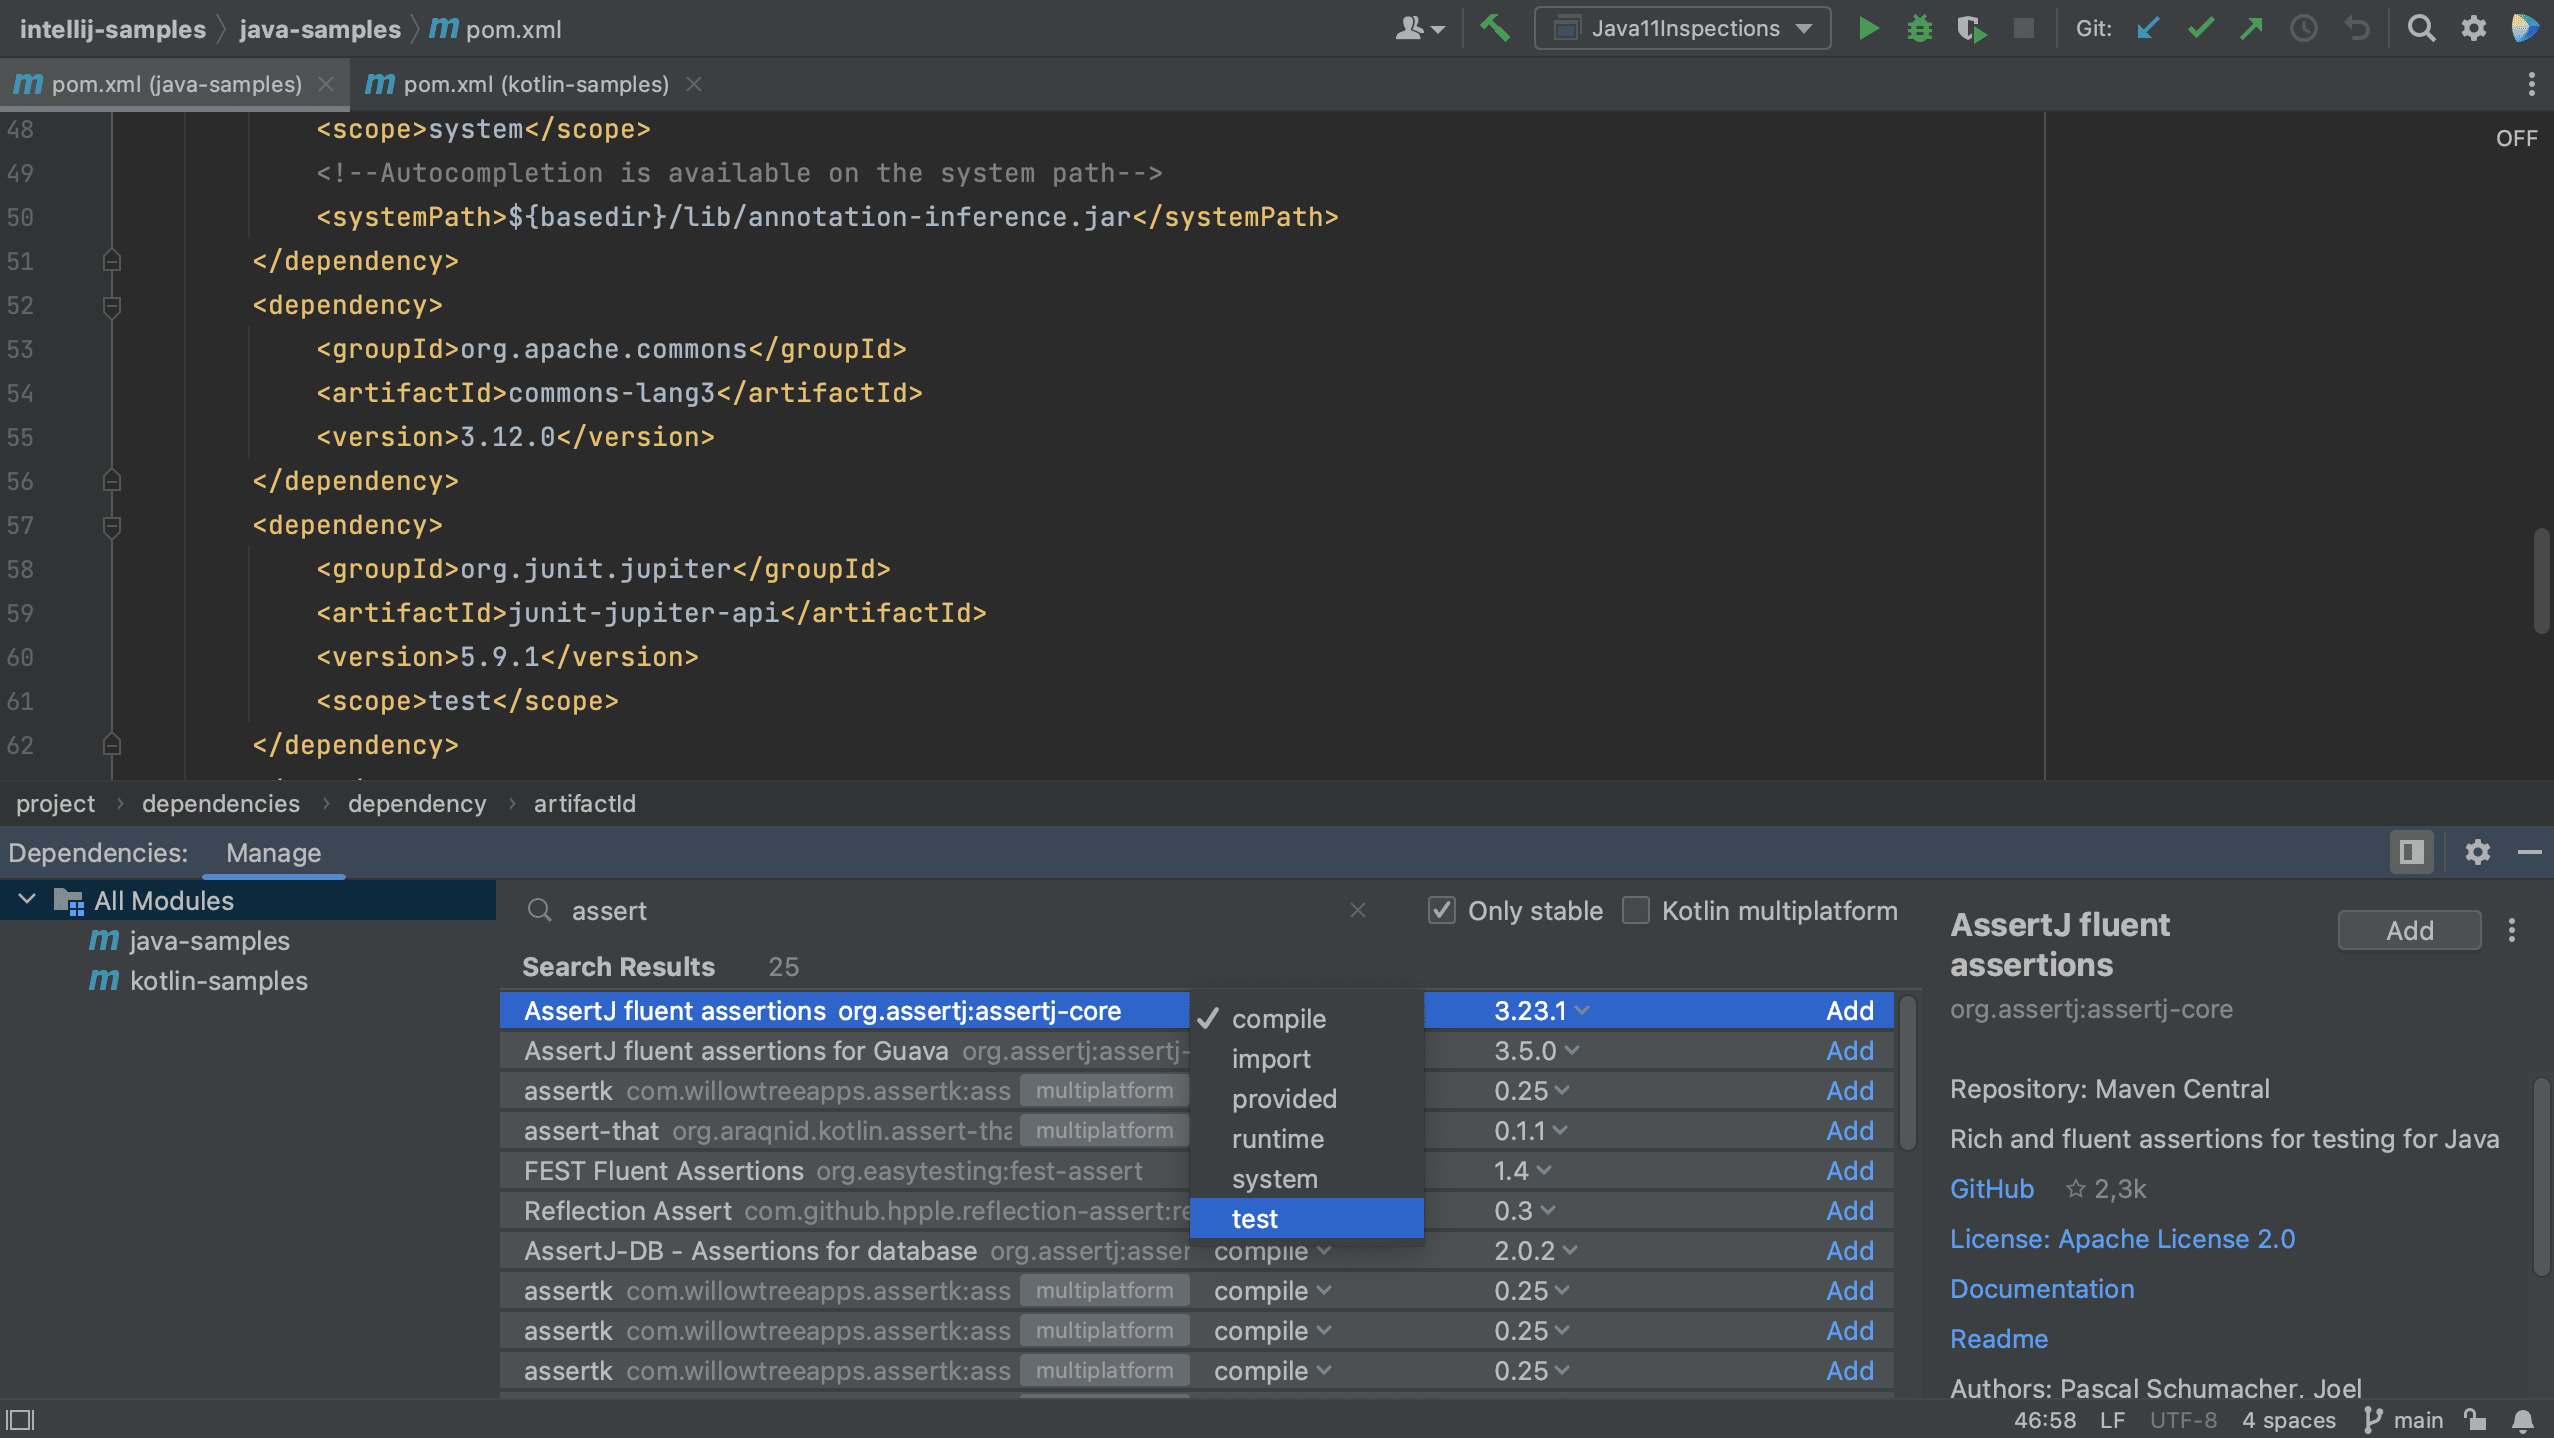2554x1438 pixels.
Task: Open version 1.4 dropdown for FEST Assertions
Action: click(x=1522, y=1171)
